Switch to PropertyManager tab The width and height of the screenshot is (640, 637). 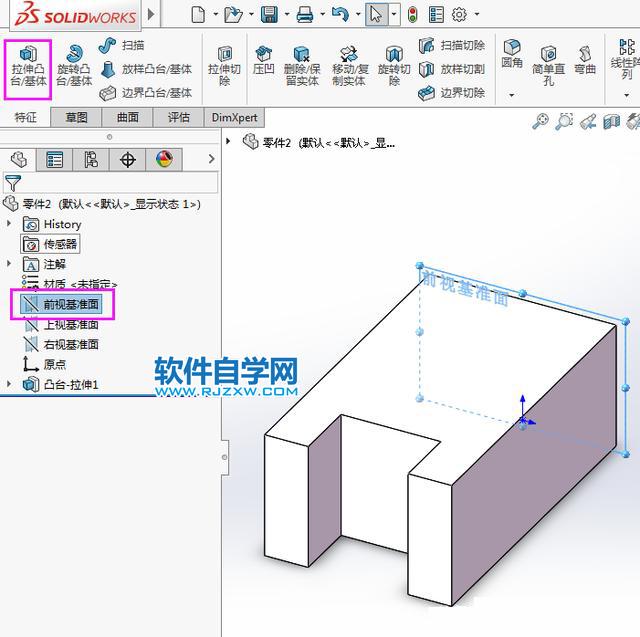54,160
